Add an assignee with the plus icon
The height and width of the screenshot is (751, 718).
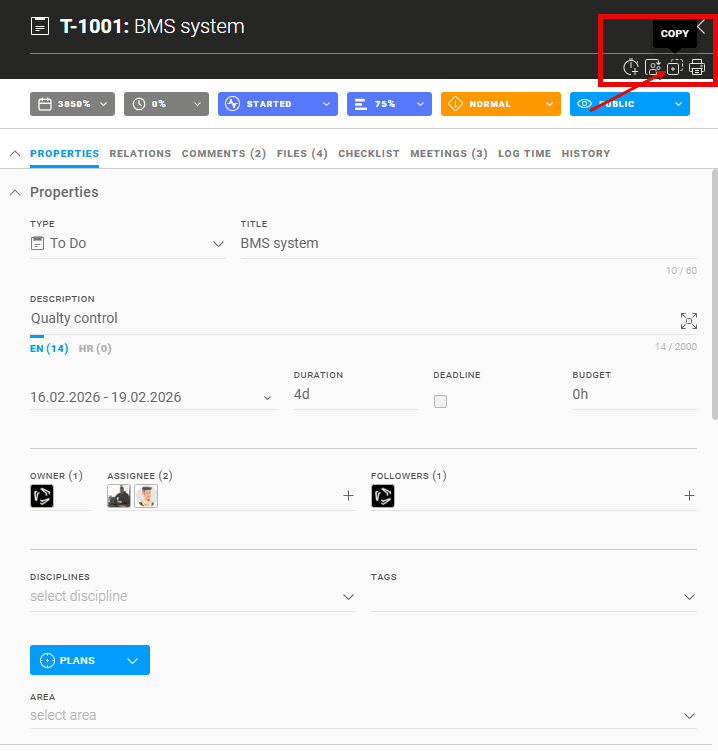tap(348, 496)
